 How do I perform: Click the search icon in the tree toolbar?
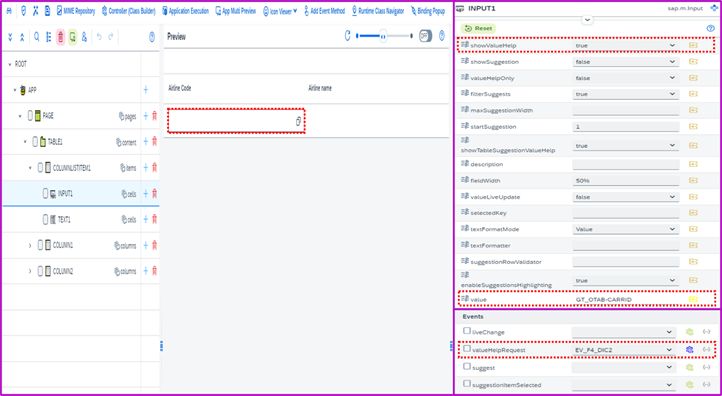(37, 37)
